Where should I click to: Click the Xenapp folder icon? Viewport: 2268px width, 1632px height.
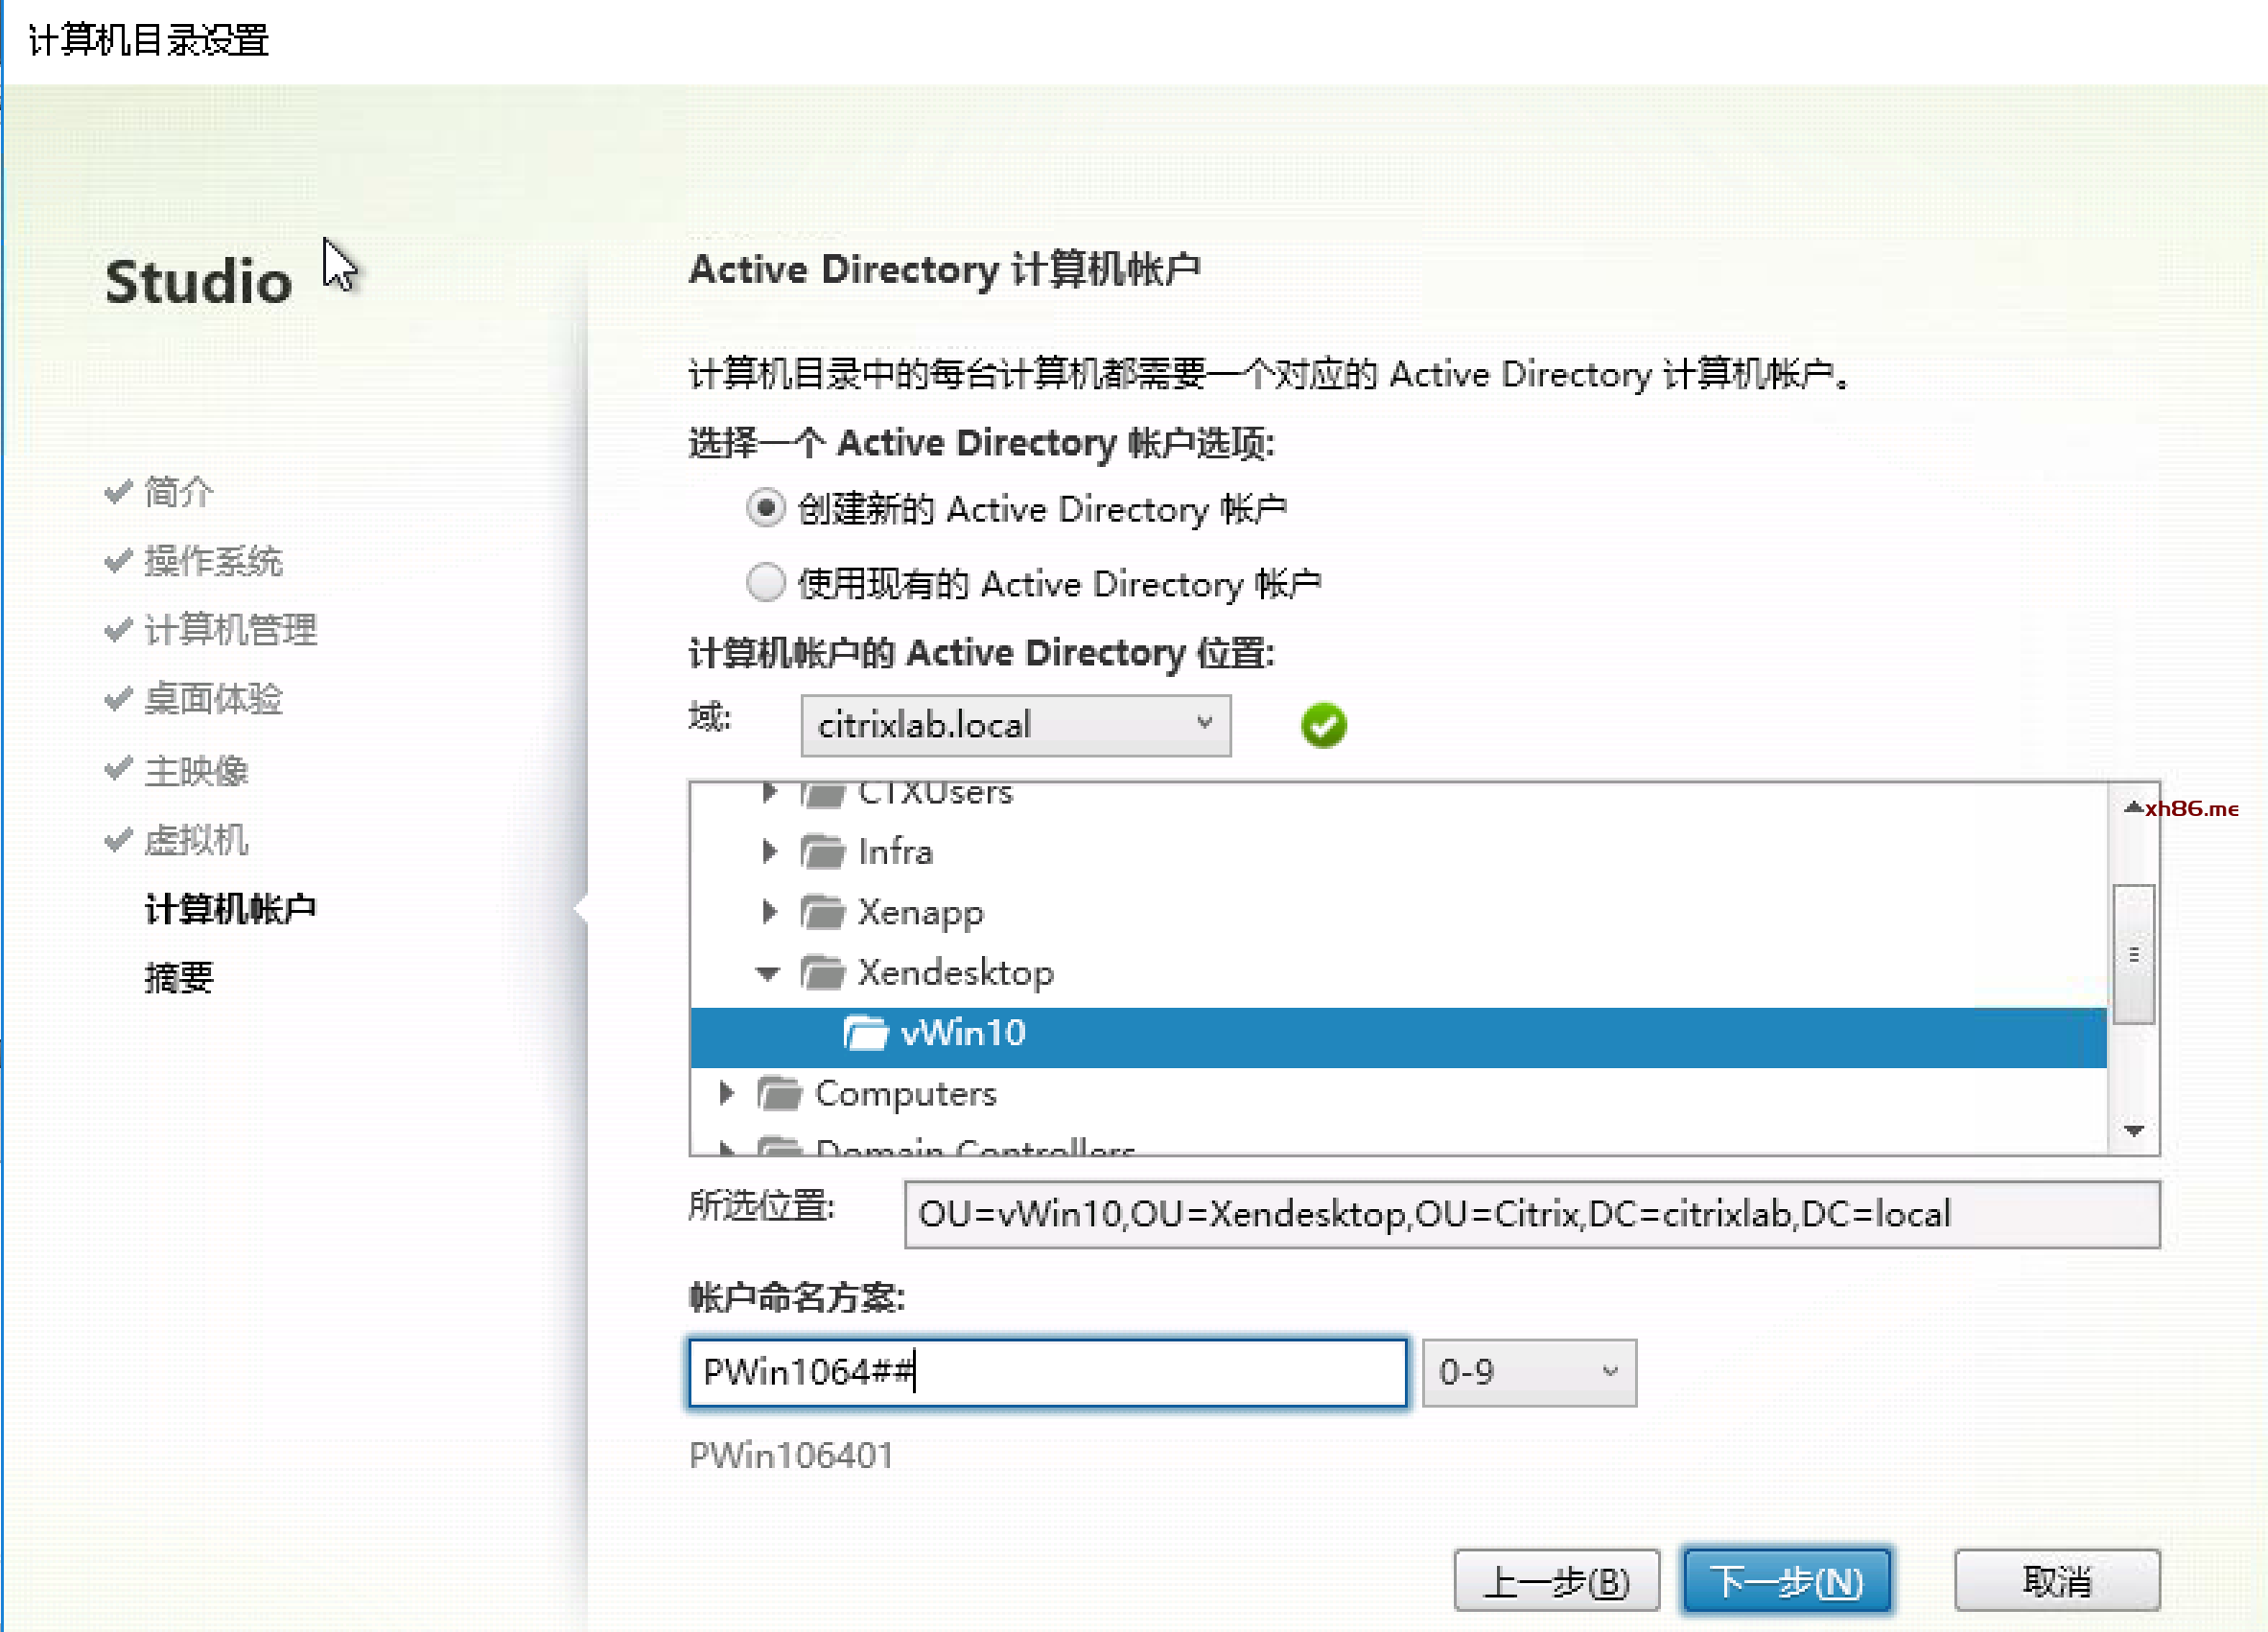coord(822,912)
